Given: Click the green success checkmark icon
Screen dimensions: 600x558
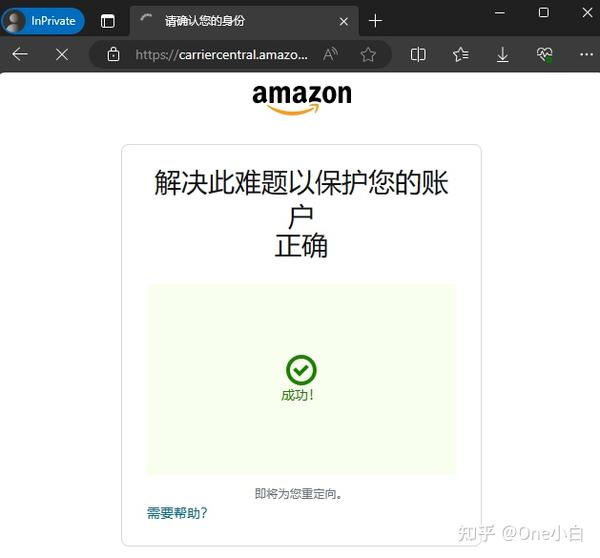Looking at the screenshot, I should (301, 370).
